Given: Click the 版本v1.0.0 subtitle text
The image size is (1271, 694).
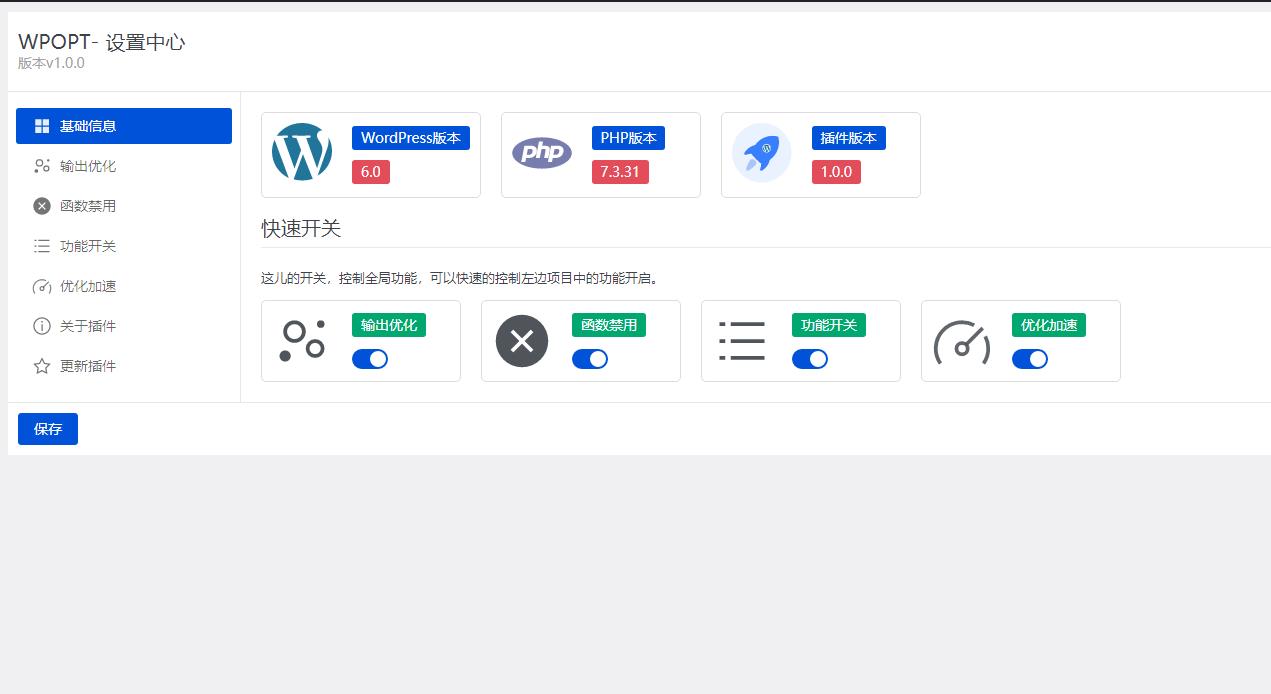Looking at the screenshot, I should pos(51,63).
